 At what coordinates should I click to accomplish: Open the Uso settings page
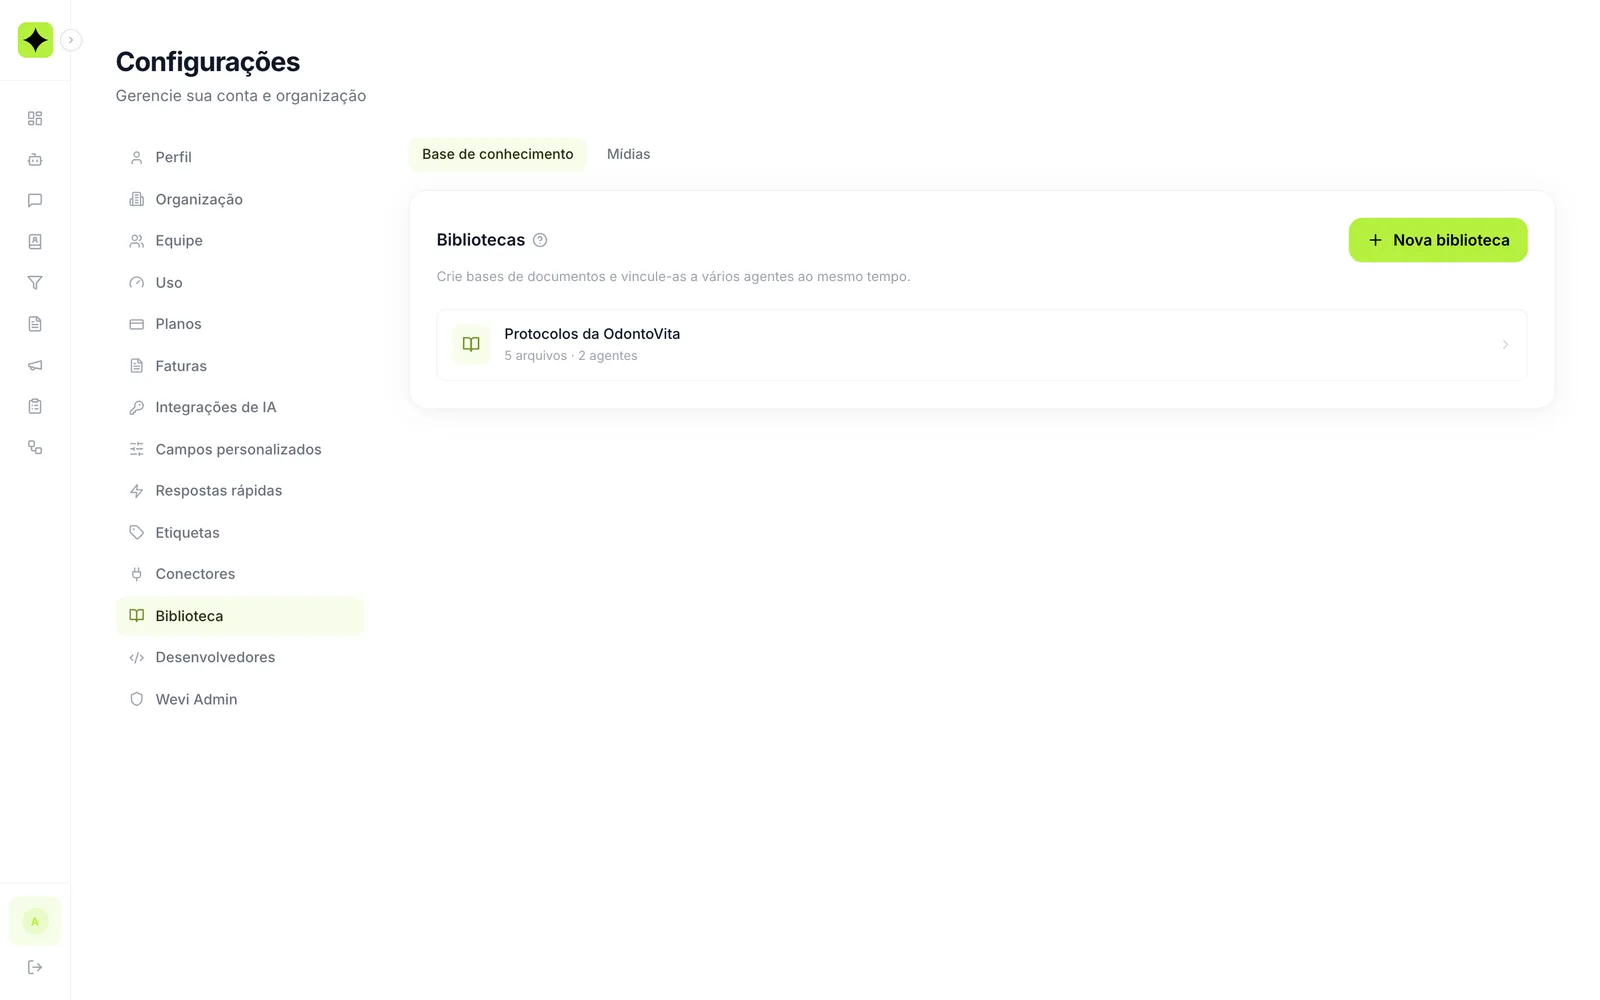[240, 282]
